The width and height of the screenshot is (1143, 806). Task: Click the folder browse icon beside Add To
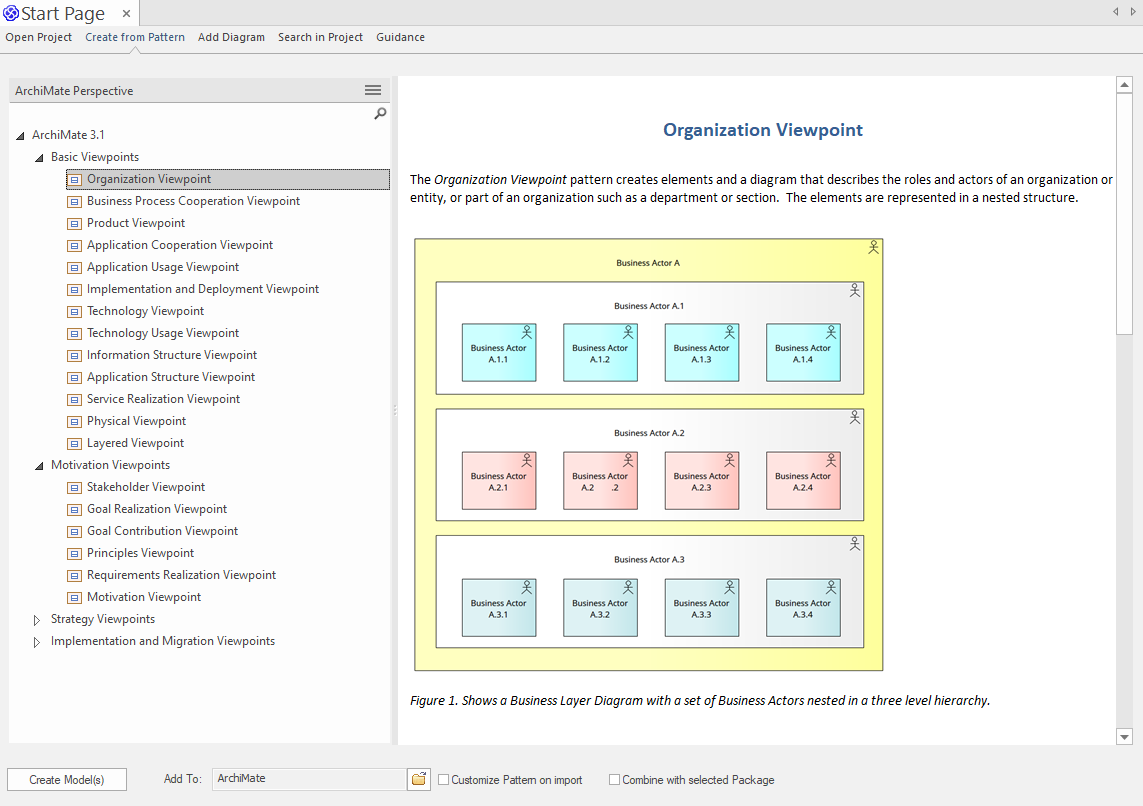pyautogui.click(x=419, y=779)
